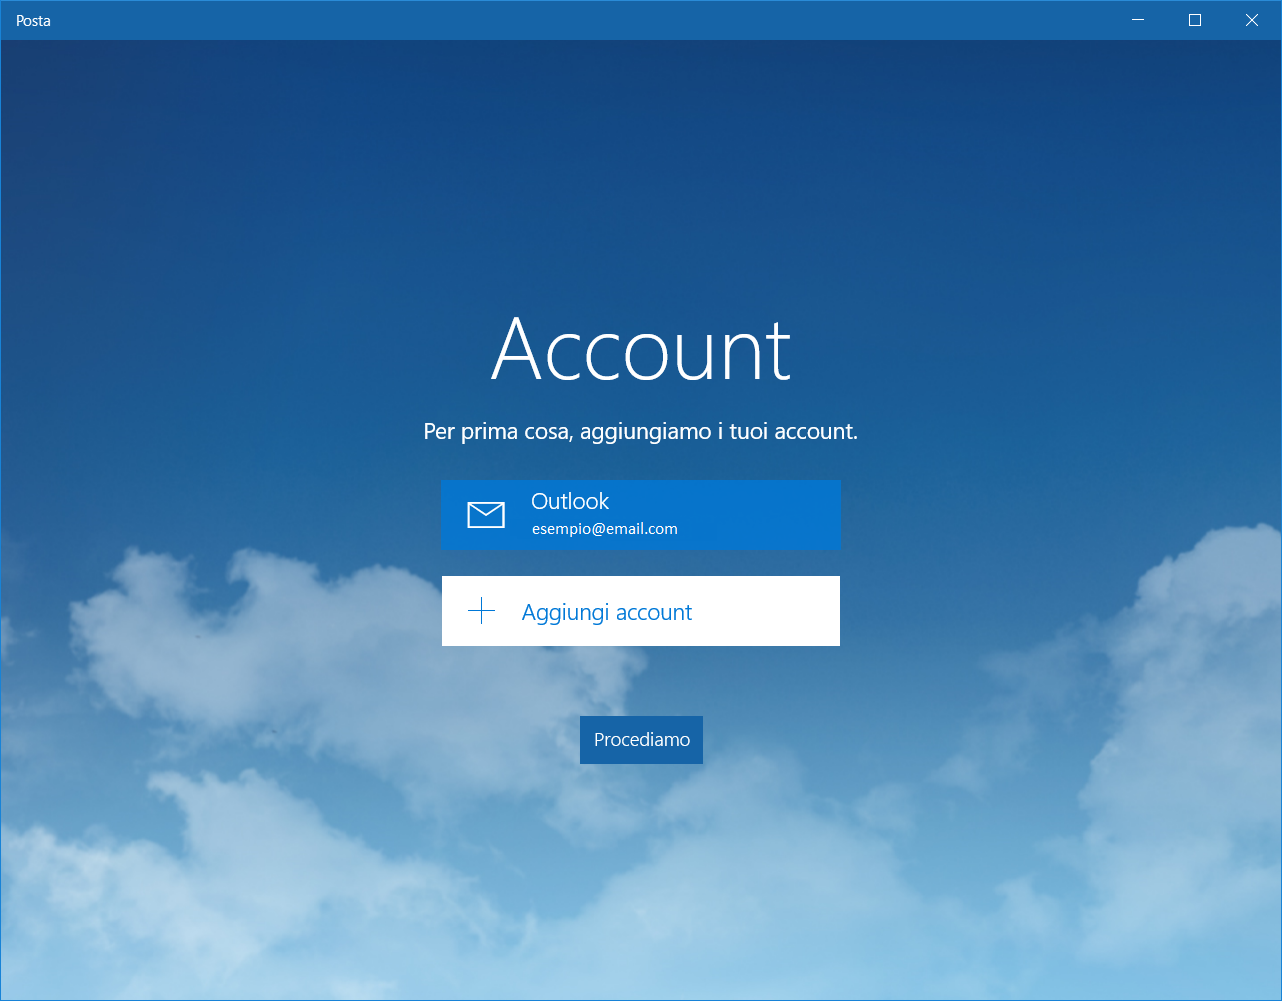The image size is (1282, 1001).
Task: Click the plus icon beside Aggiungi account
Action: [x=482, y=611]
